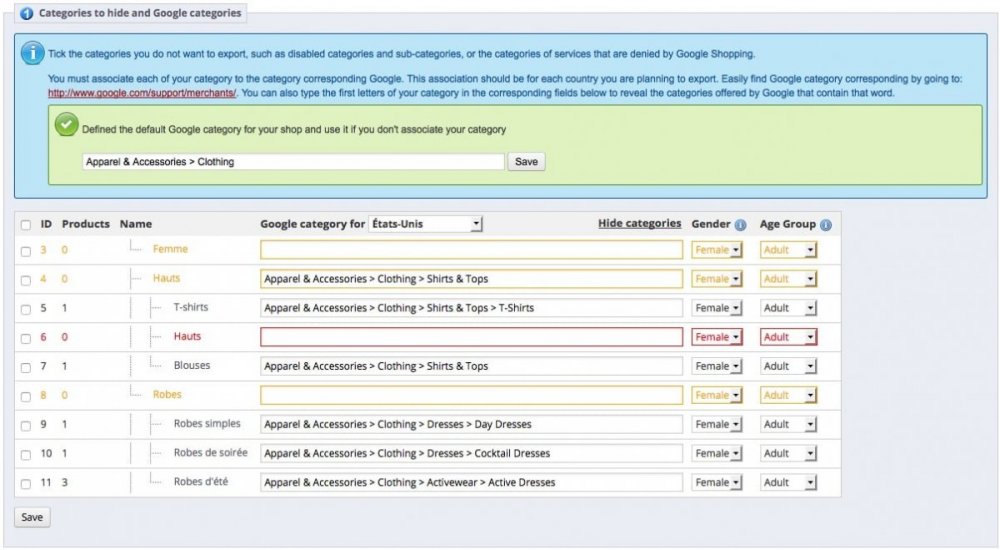Viewport: 1000px width, 550px height.
Task: Open the Gender dropdown for Blouses row
Action: pos(716,366)
